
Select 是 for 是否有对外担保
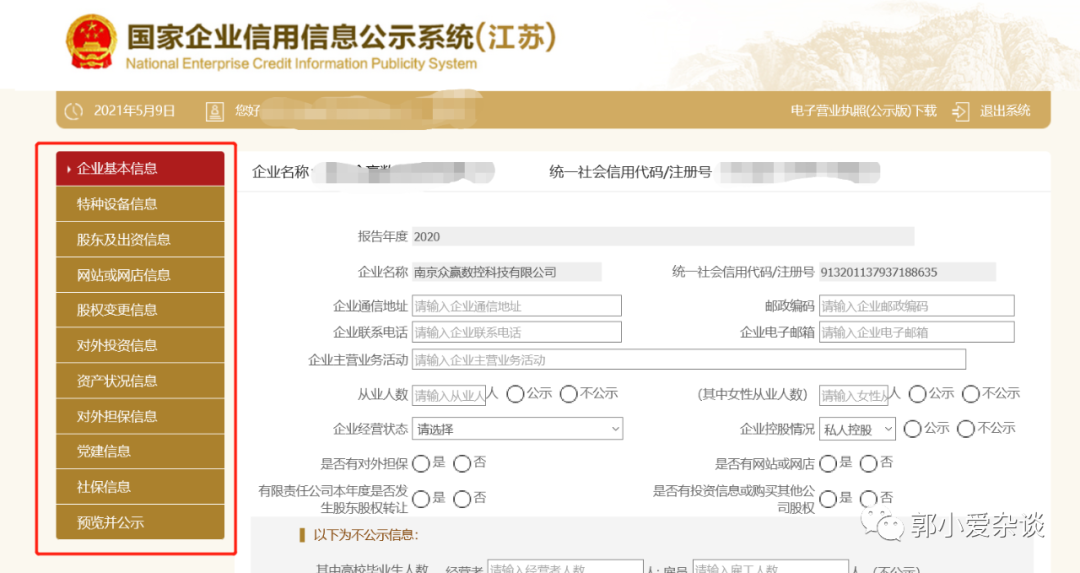coord(421,463)
